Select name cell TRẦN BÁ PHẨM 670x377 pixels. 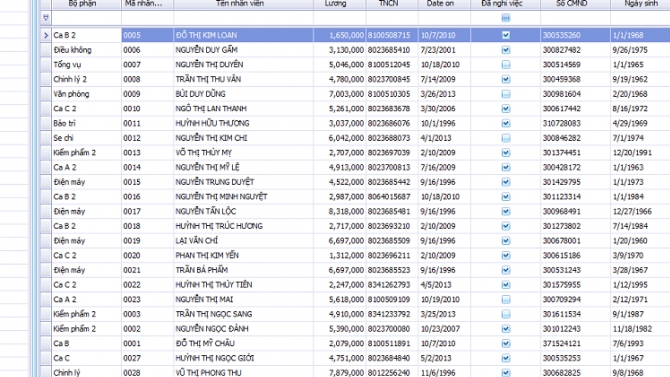click(x=244, y=270)
